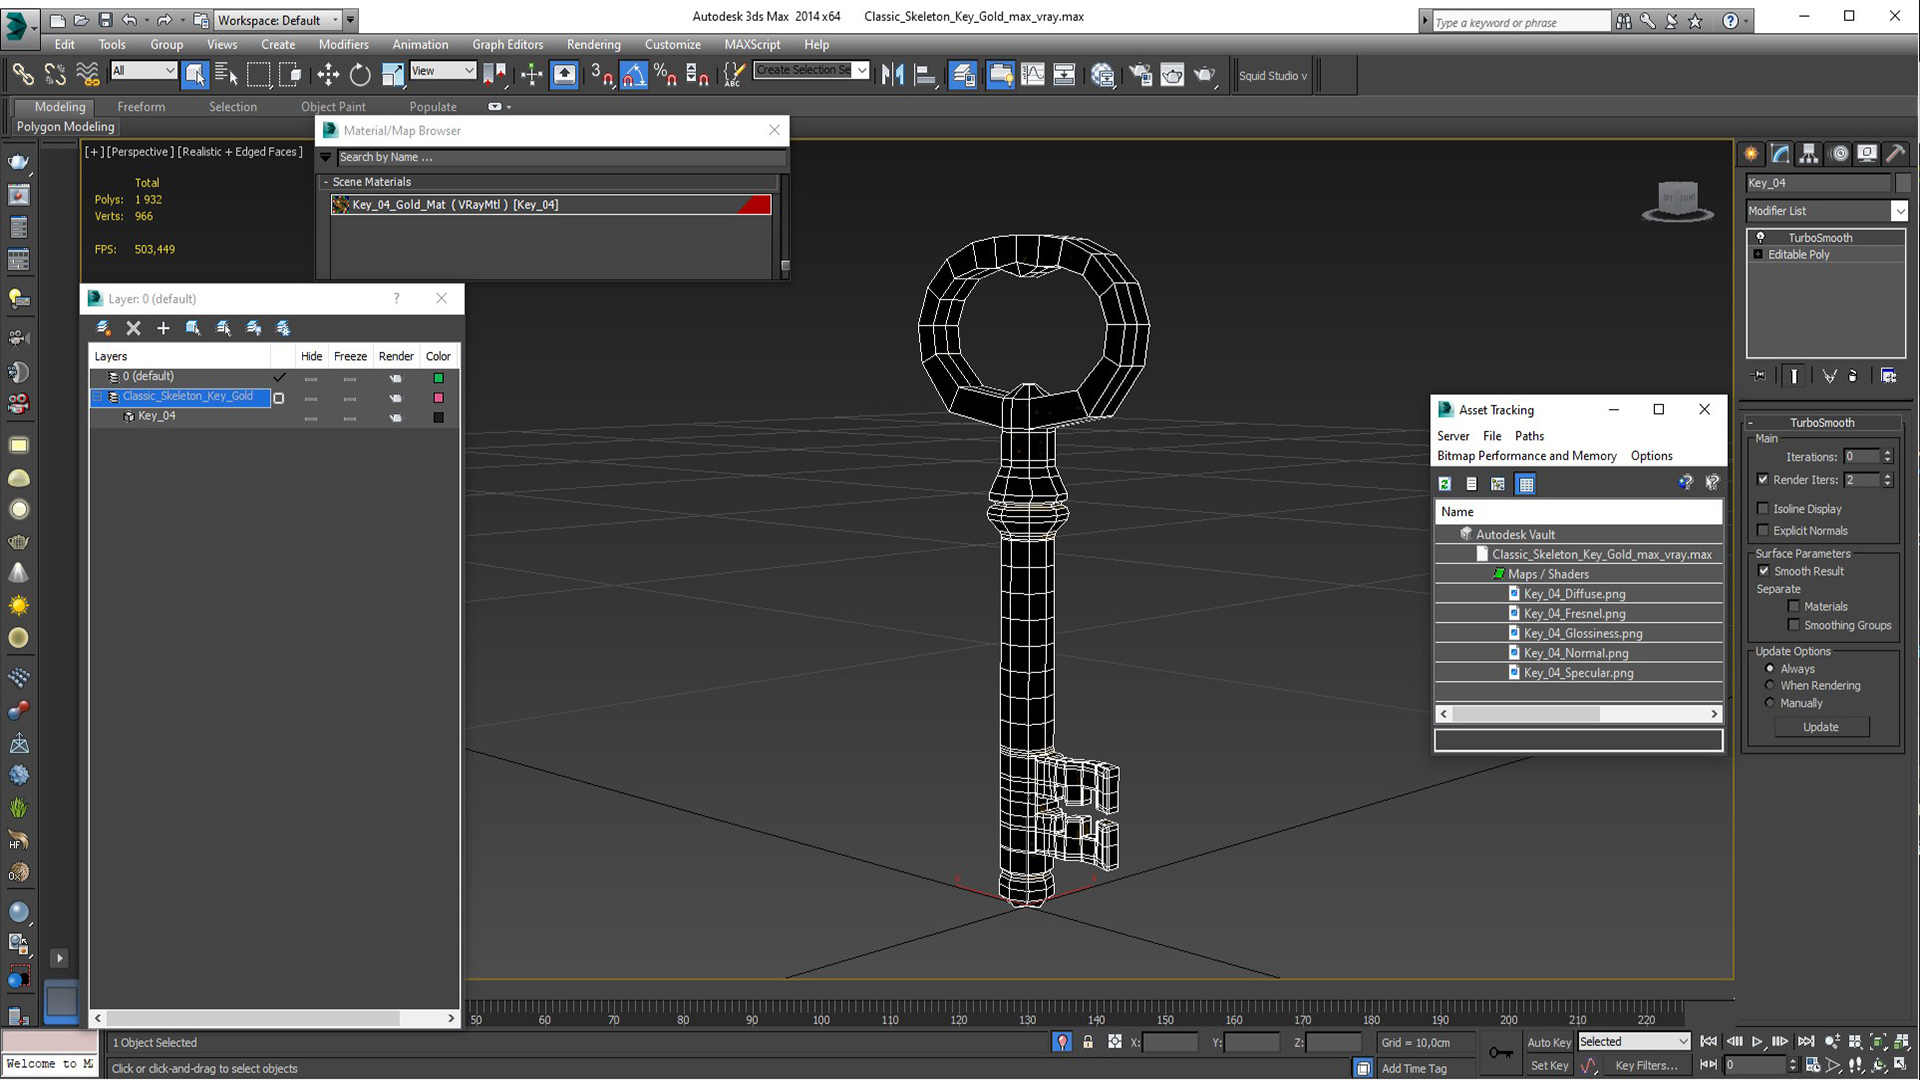Collapse the TurboSmooth rollout
Image resolution: width=1920 pixels, height=1080 pixels.
[x=1750, y=422]
